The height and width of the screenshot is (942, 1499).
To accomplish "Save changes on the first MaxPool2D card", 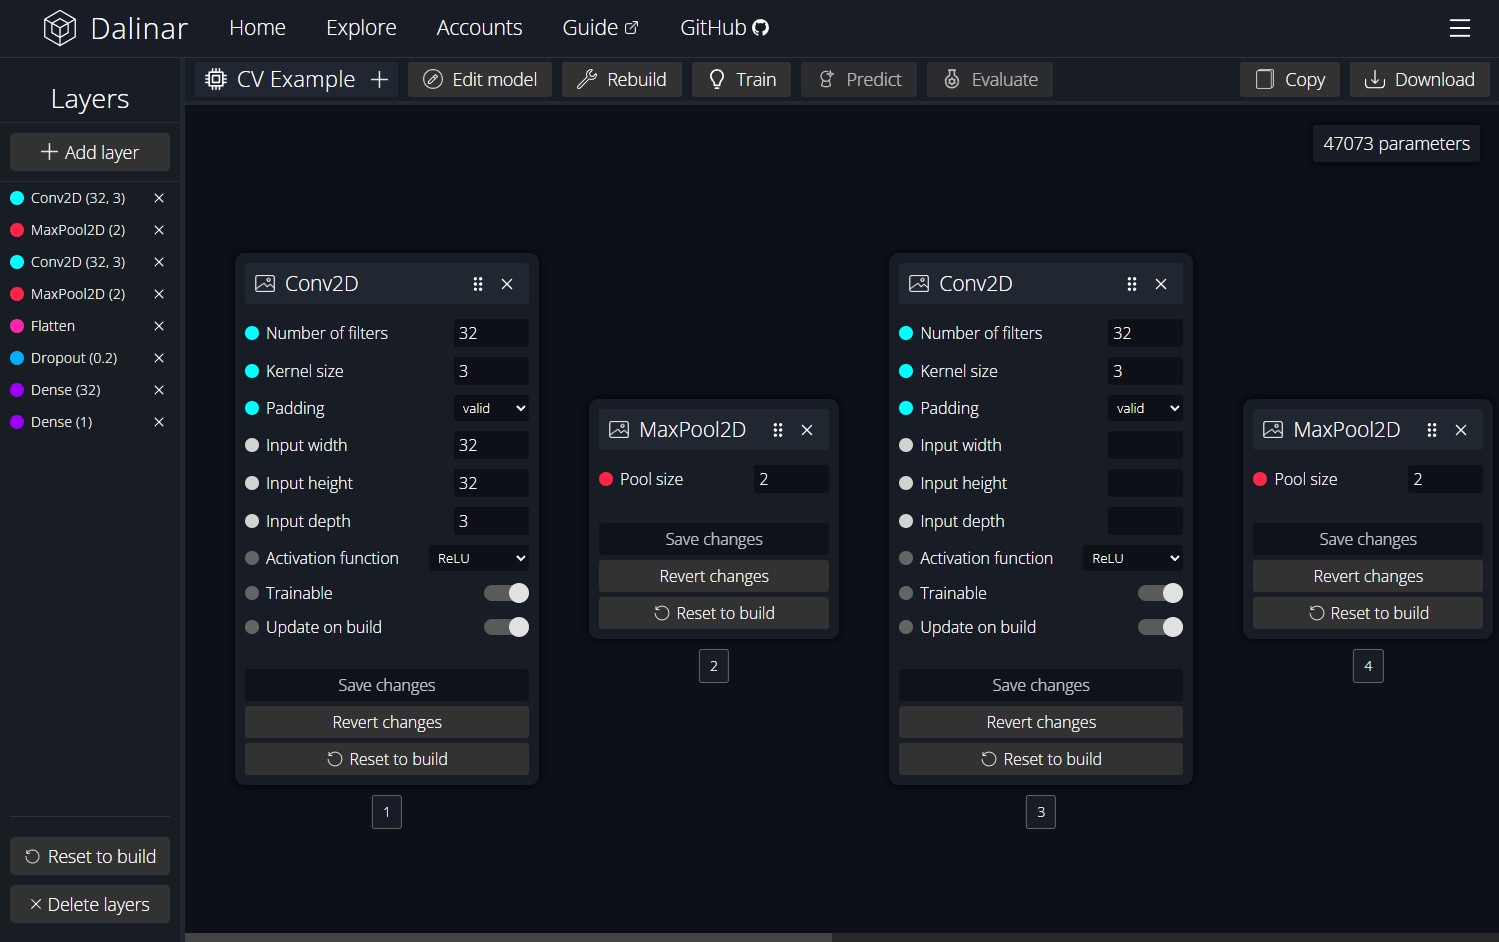I will coord(713,539).
